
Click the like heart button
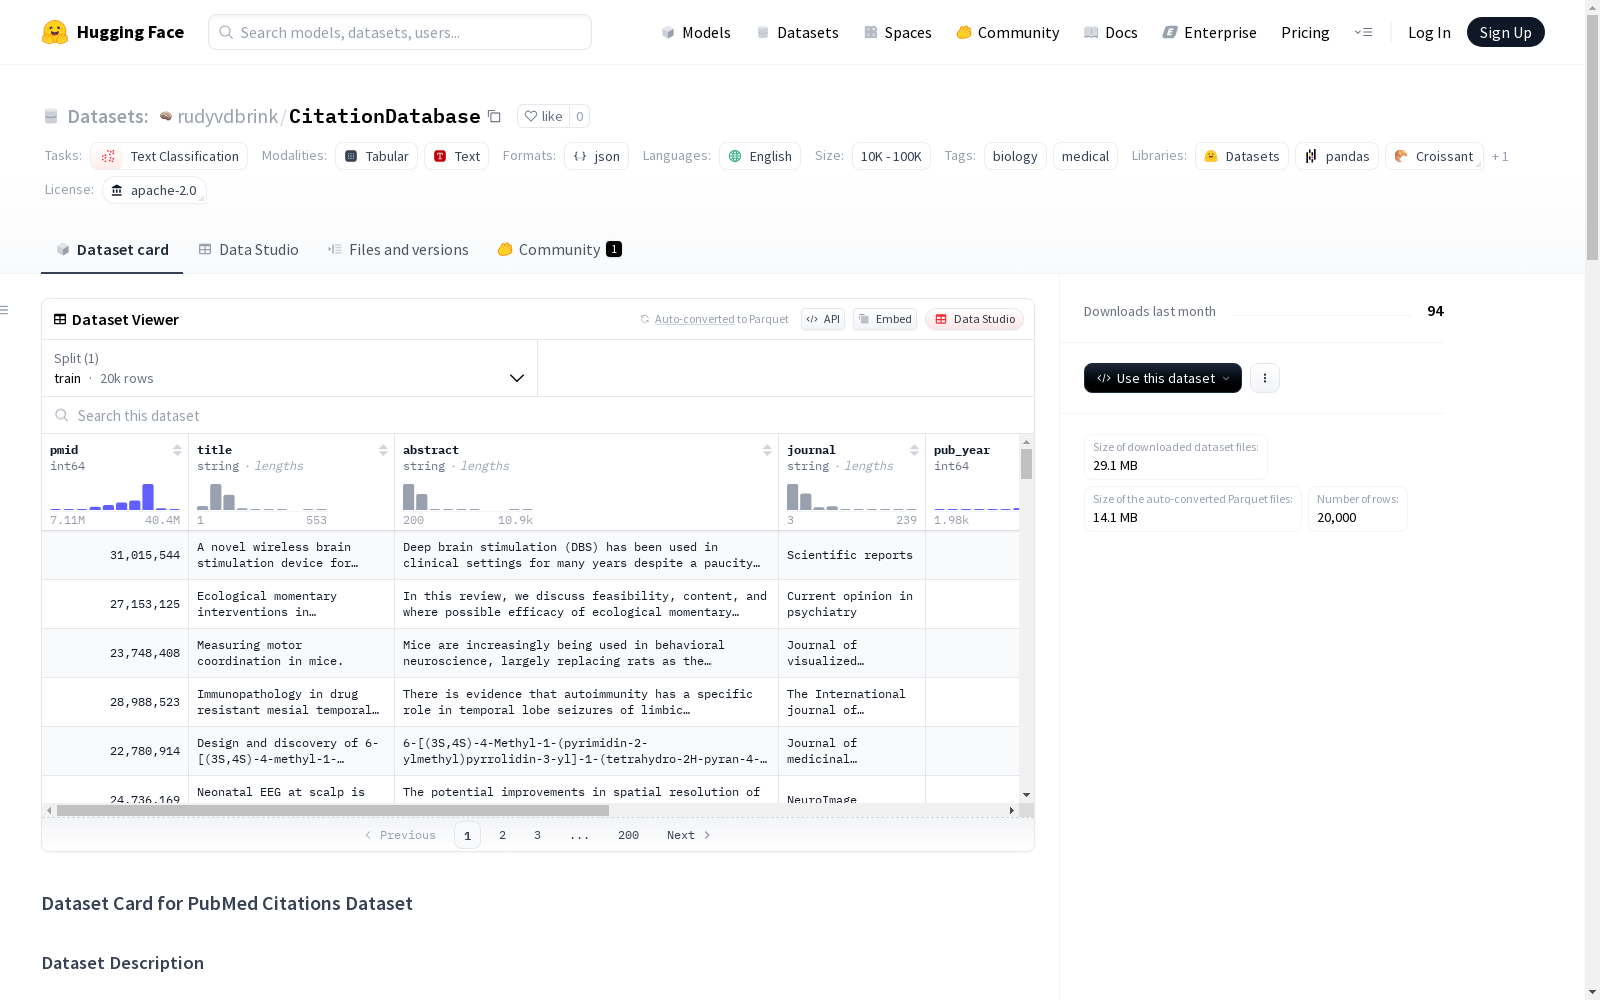coord(543,116)
